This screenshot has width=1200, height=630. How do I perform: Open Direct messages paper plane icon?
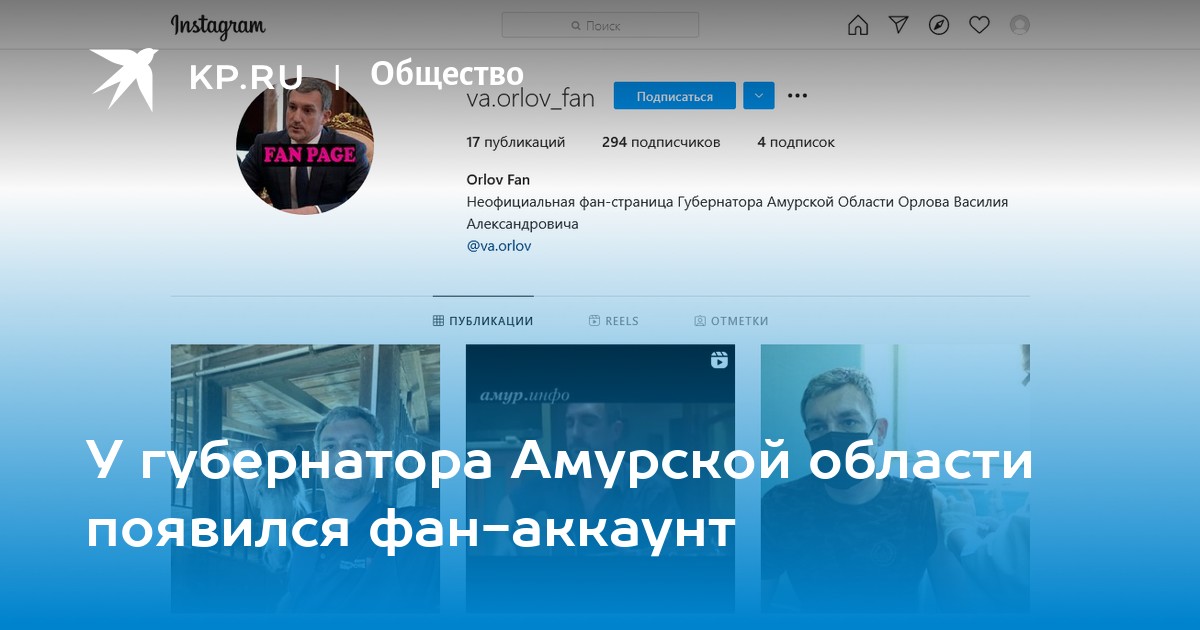pos(899,25)
